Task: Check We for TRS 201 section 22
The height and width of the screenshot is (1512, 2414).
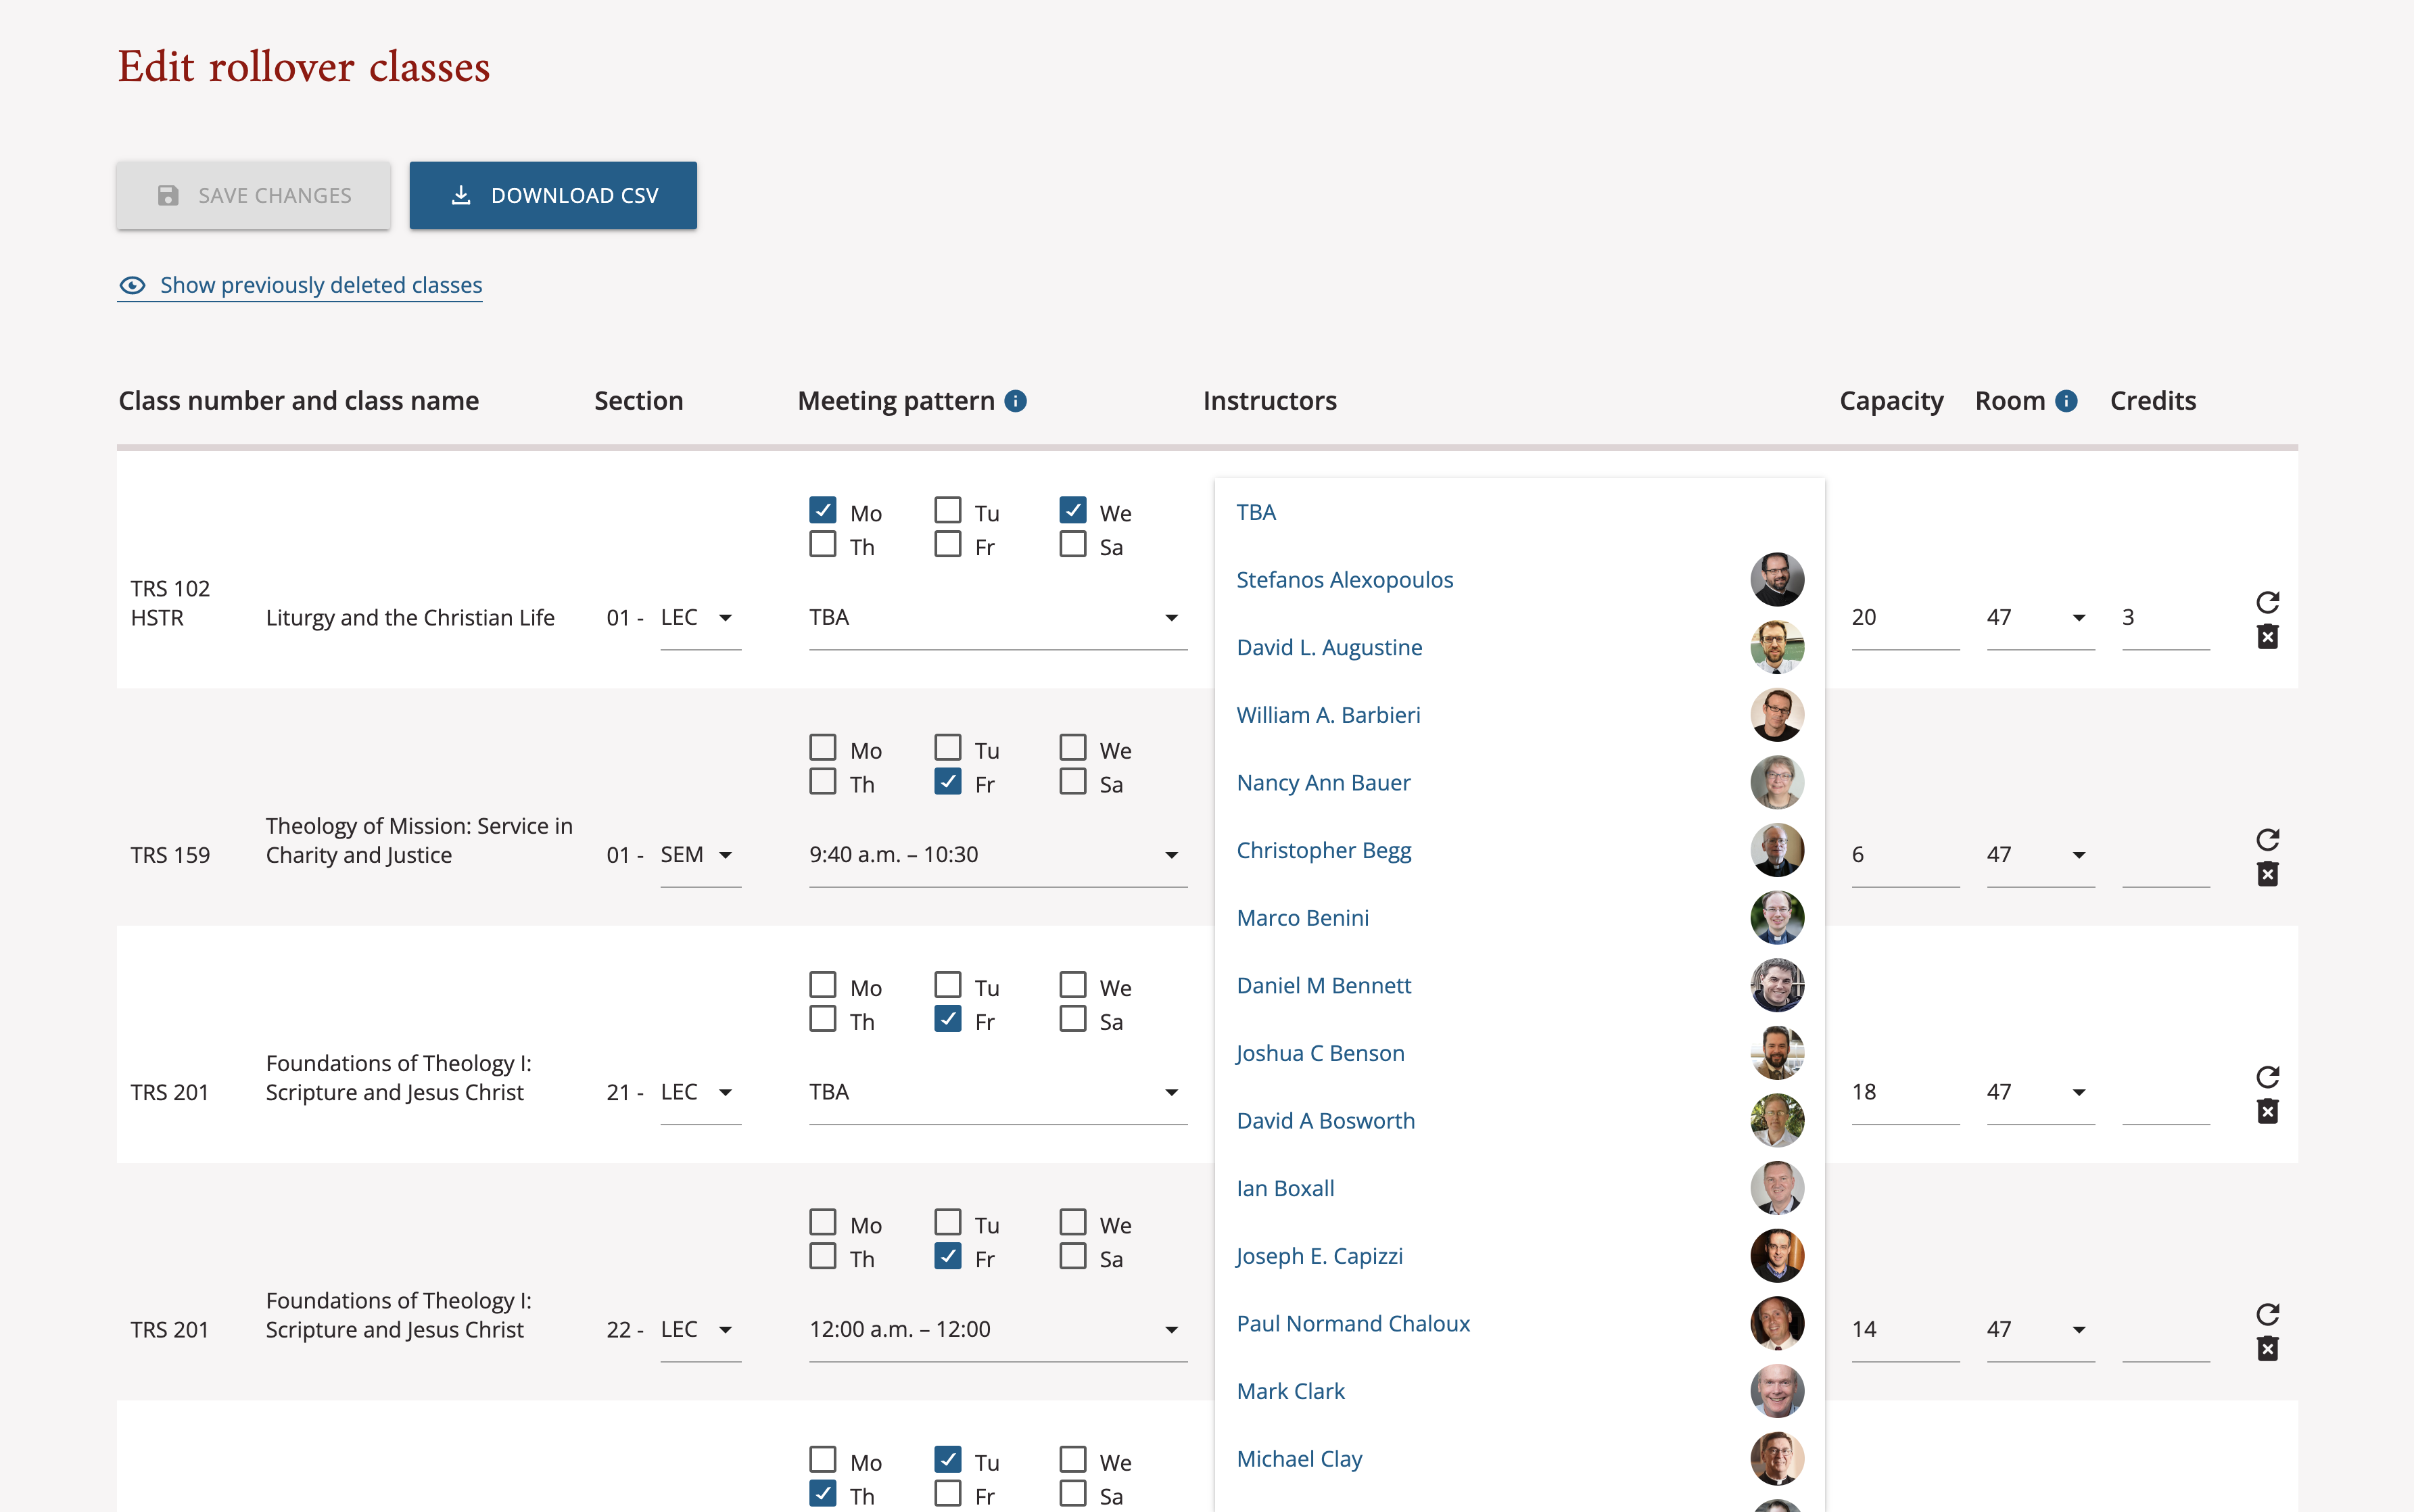Action: tap(1073, 1223)
